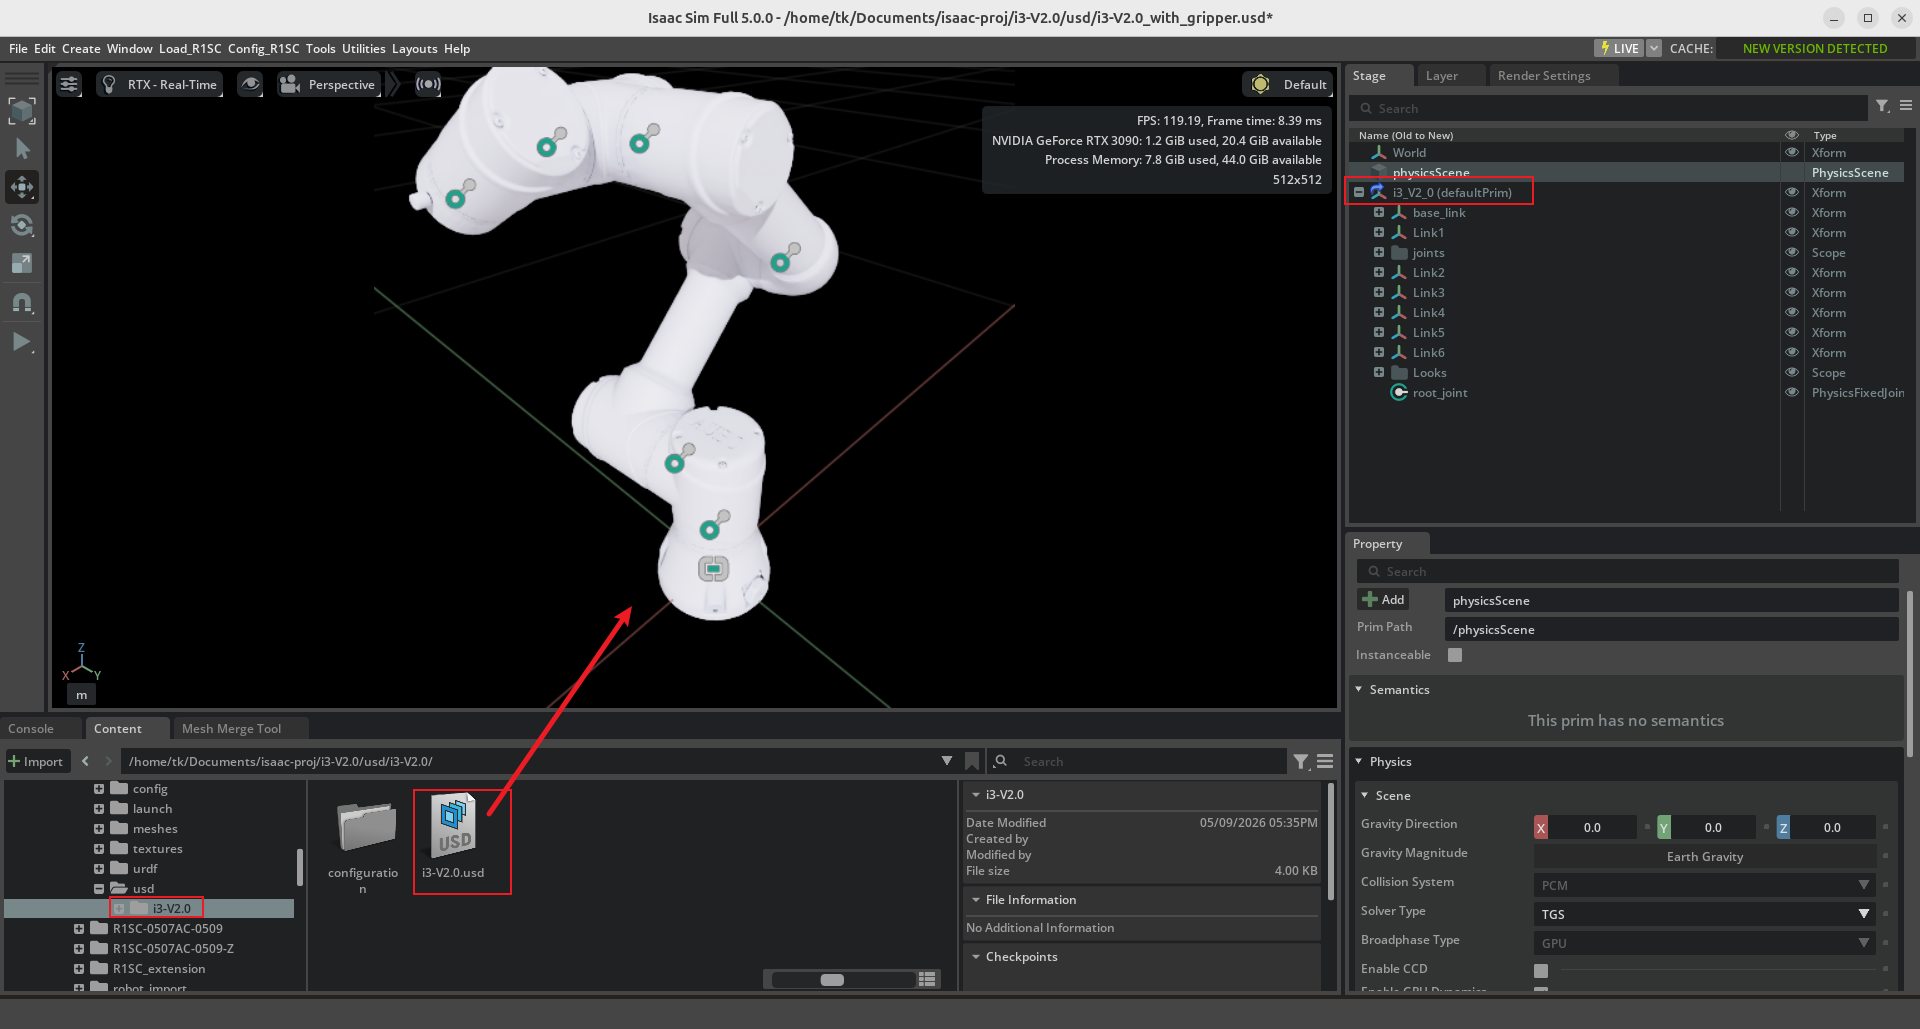Viewport: 1920px width, 1029px height.
Task: Select the Move gizmo tool
Action: pyautogui.click(x=22, y=187)
